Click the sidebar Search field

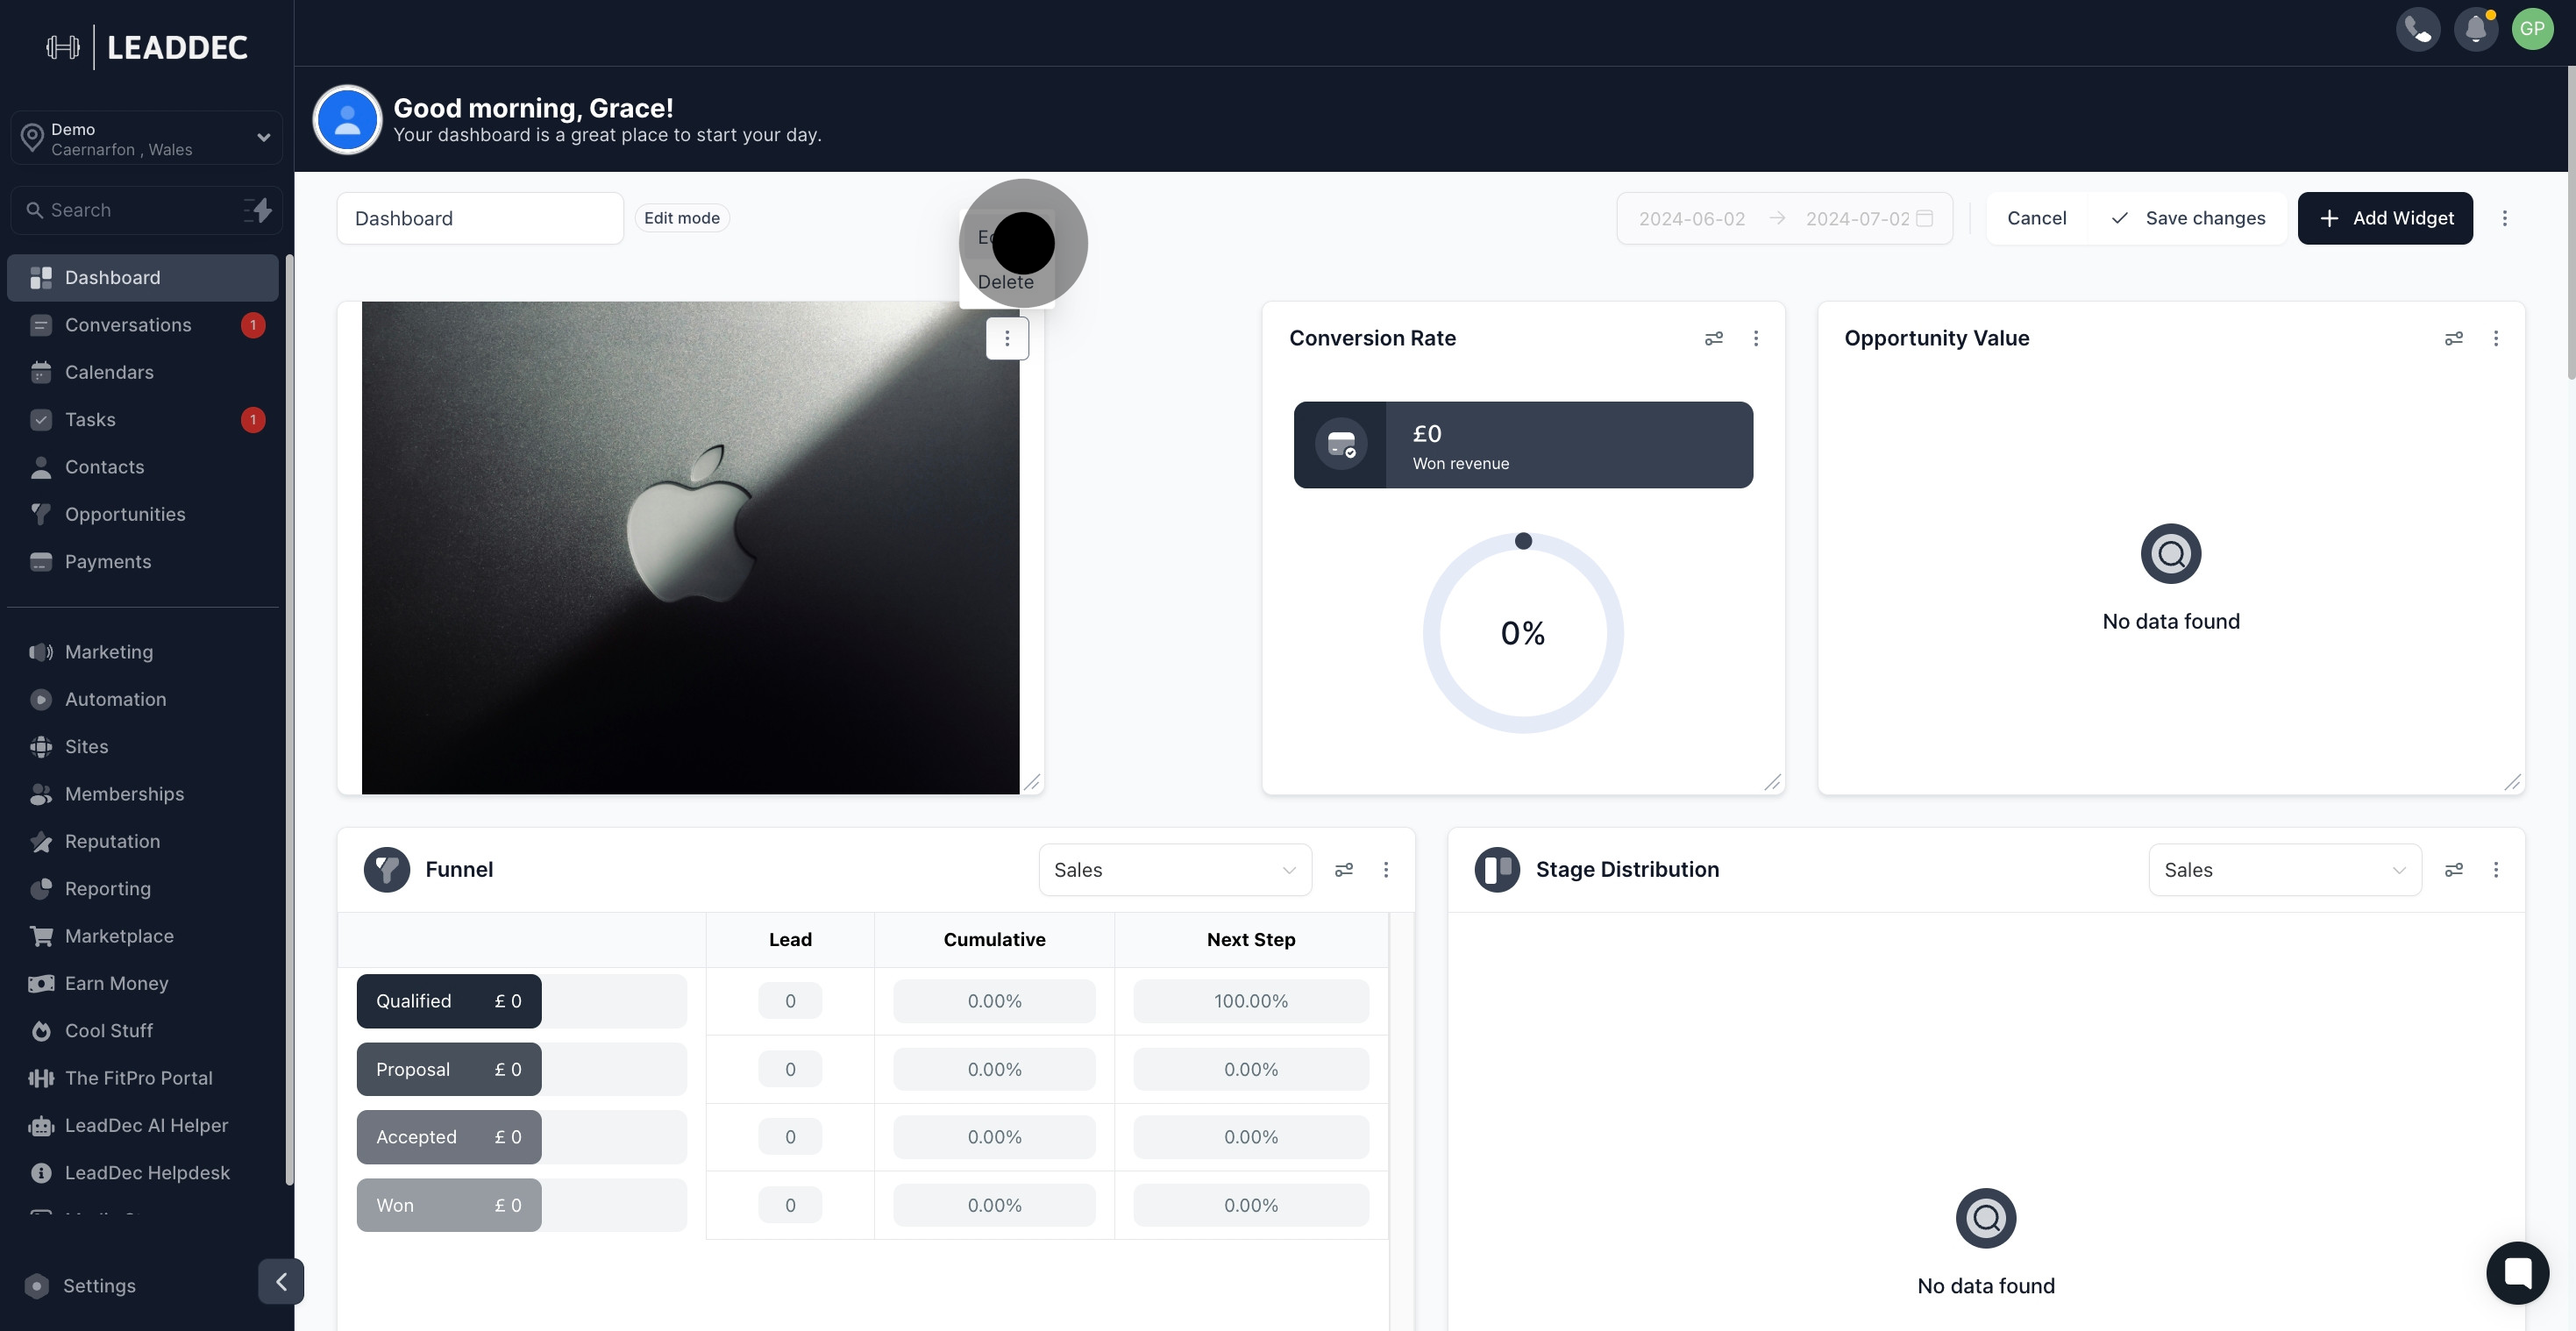point(147,210)
